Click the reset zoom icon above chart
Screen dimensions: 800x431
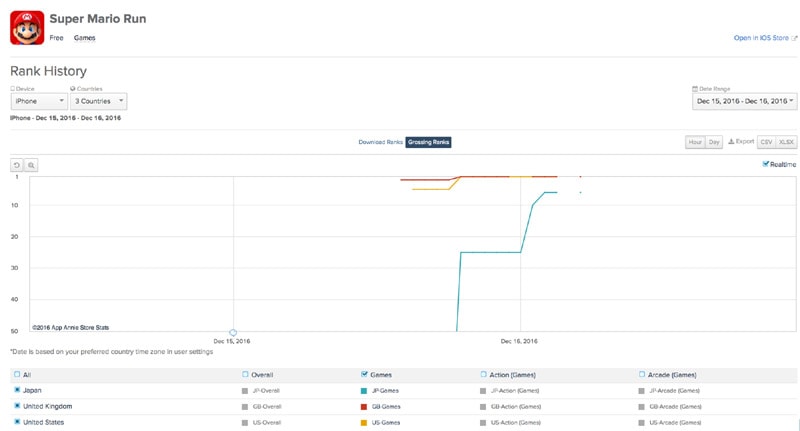[x=16, y=164]
